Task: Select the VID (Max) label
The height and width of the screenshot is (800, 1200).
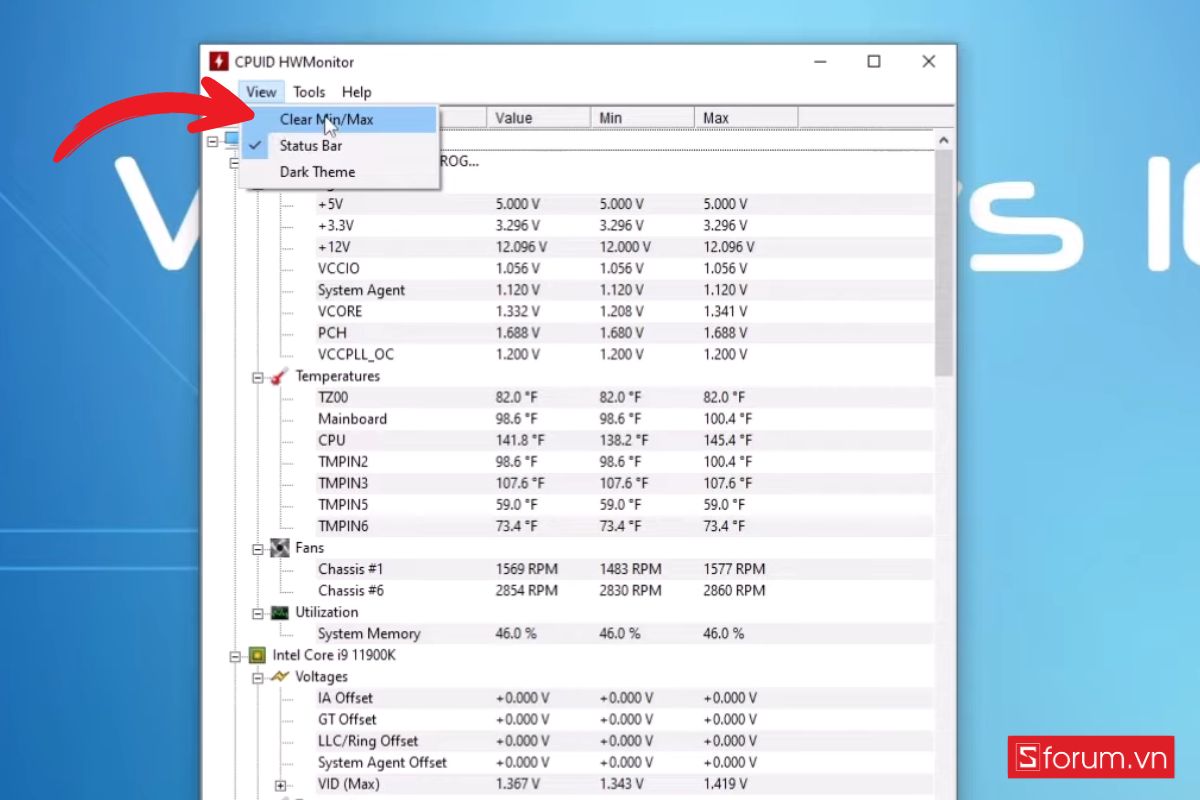Action: (349, 785)
